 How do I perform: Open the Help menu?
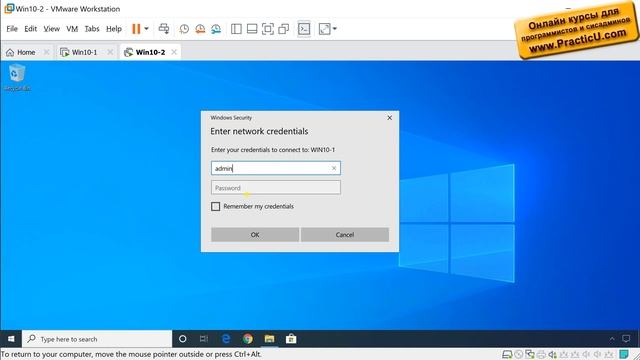[x=114, y=29]
